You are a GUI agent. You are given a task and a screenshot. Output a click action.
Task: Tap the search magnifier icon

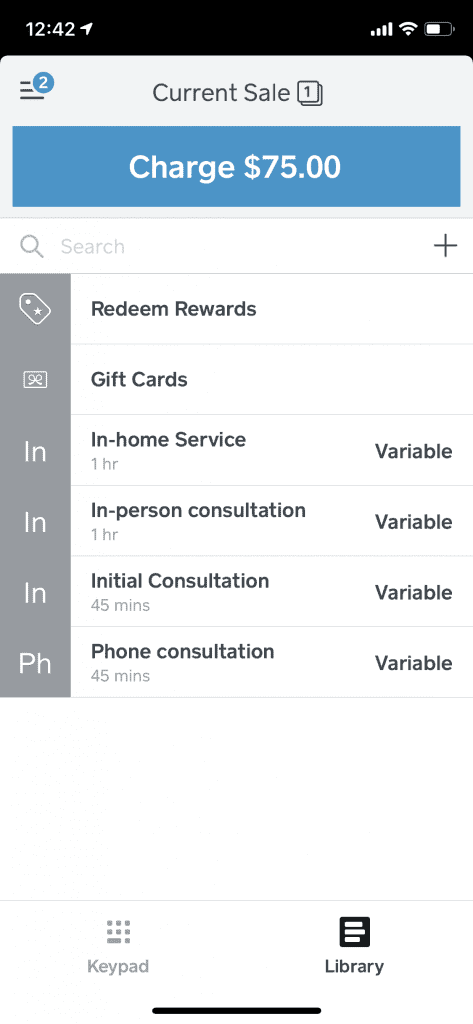[x=31, y=246]
